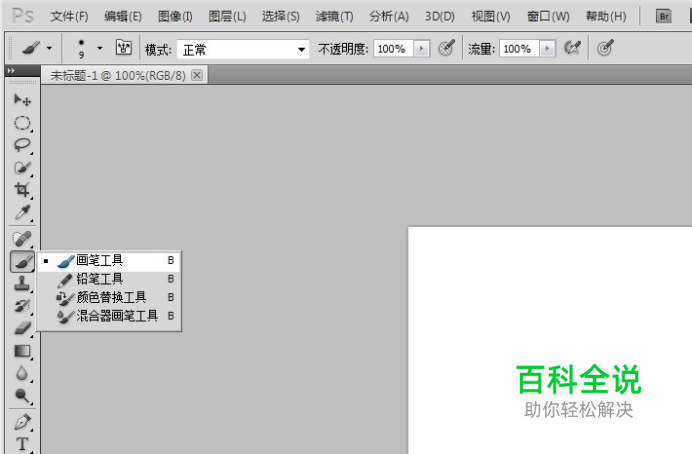Click the Brush tool in toolbox
692x454 pixels.
(22, 262)
